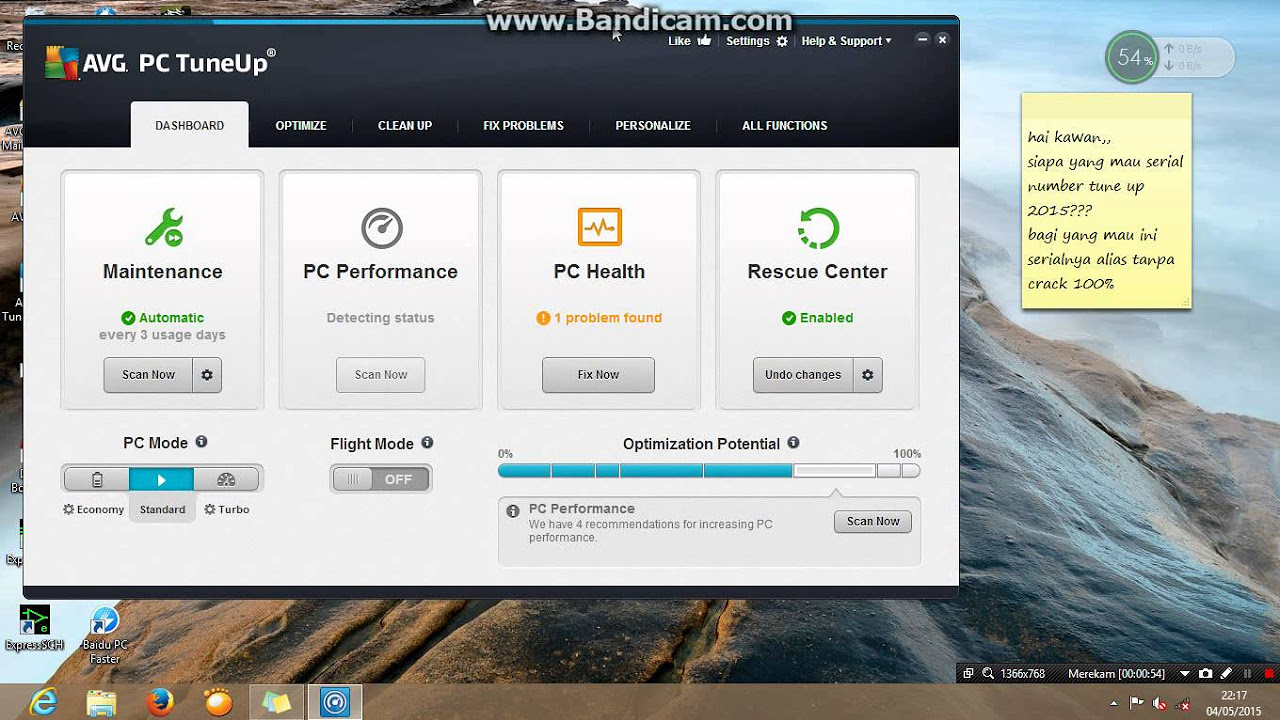Expand Bandicam dropdown arrow
The height and width of the screenshot is (720, 1280).
pyautogui.click(x=1185, y=674)
